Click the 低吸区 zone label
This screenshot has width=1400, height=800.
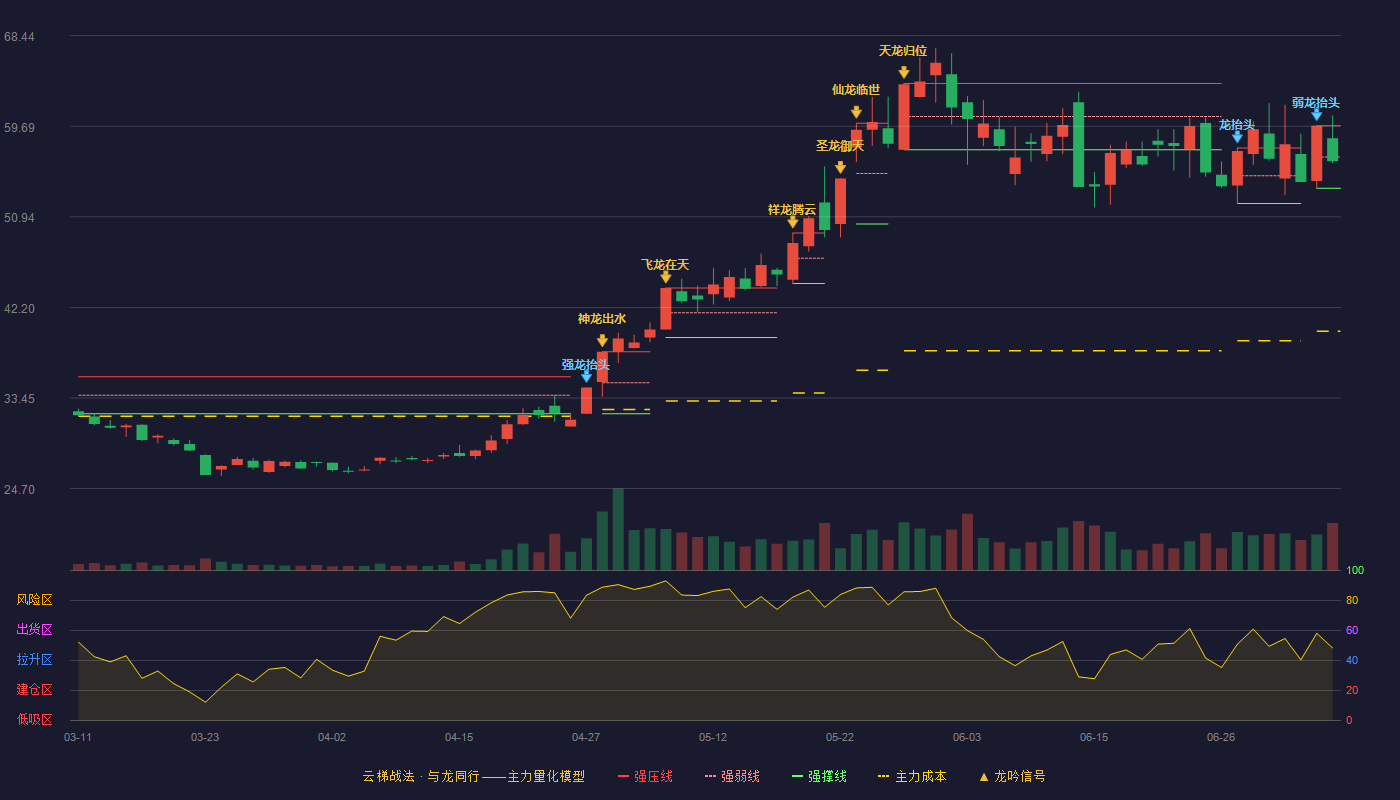click(35, 720)
